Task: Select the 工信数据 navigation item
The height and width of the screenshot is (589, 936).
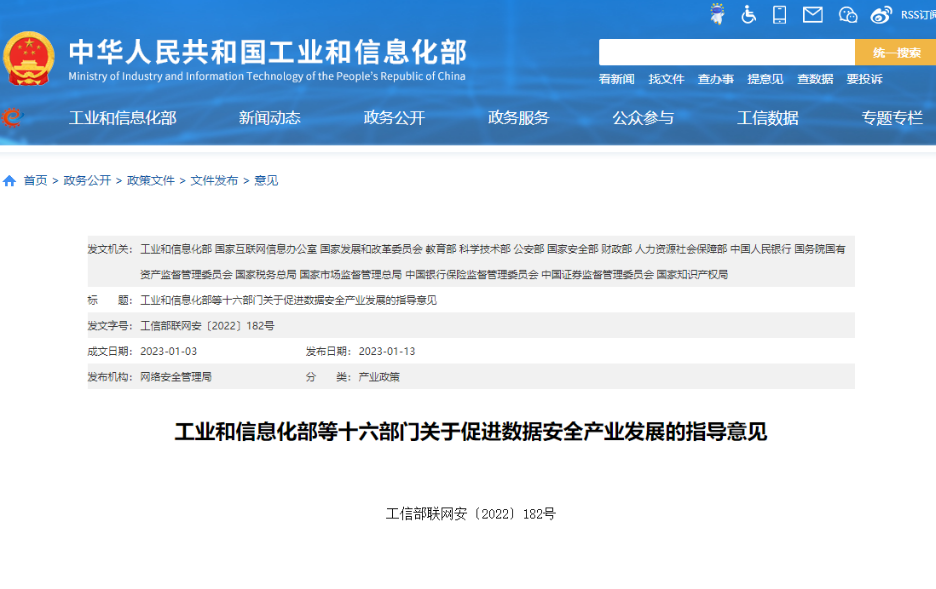Action: [767, 118]
